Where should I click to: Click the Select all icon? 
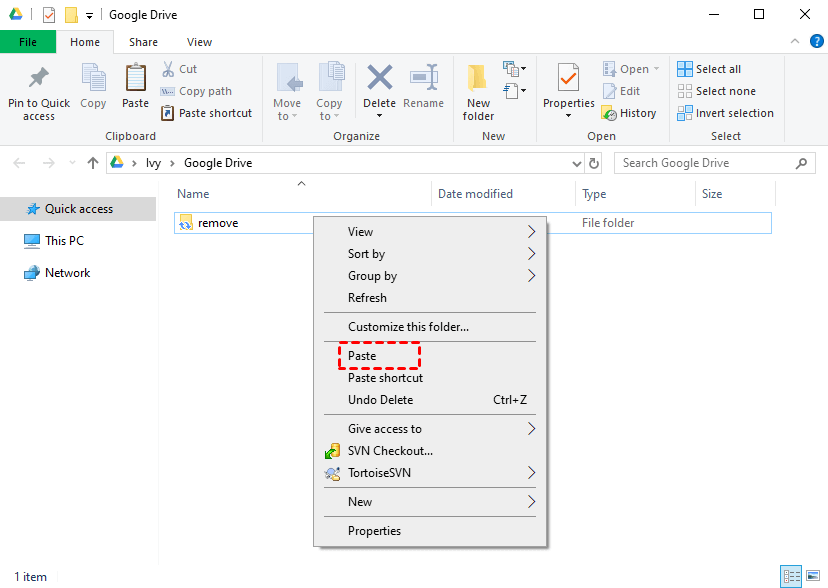coord(685,69)
